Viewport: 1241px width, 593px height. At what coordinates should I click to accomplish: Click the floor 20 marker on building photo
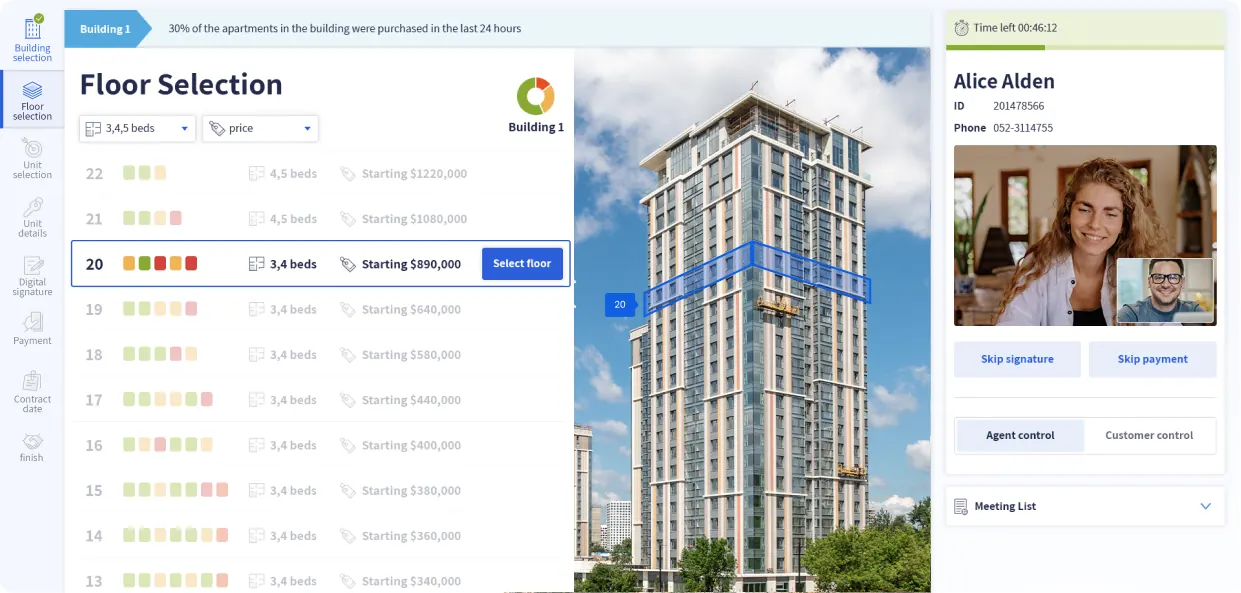pyautogui.click(x=620, y=305)
